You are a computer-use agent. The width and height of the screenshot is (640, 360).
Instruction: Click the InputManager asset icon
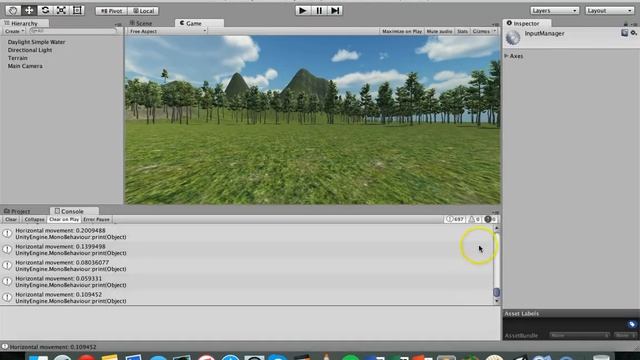pos(513,38)
